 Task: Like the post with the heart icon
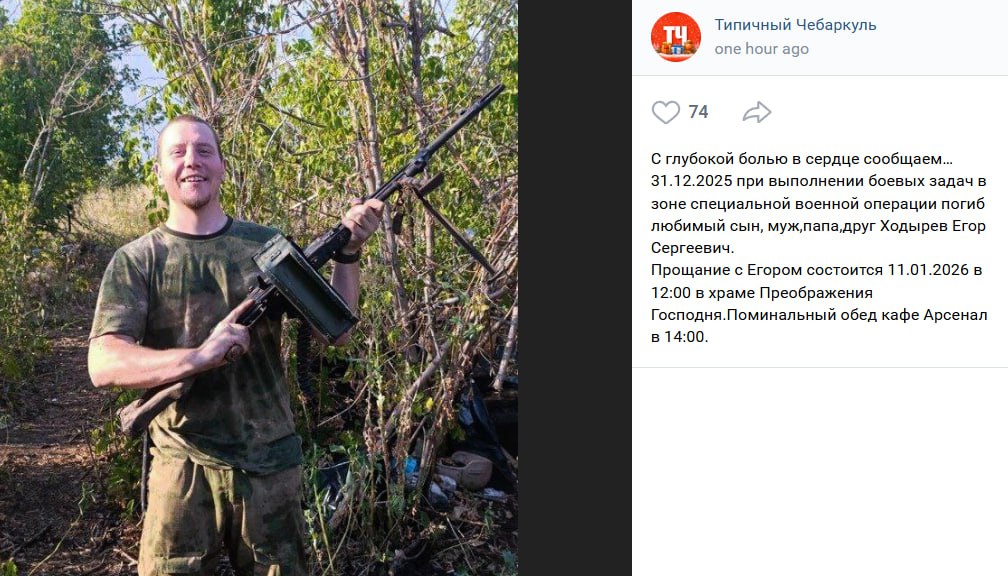coord(665,112)
